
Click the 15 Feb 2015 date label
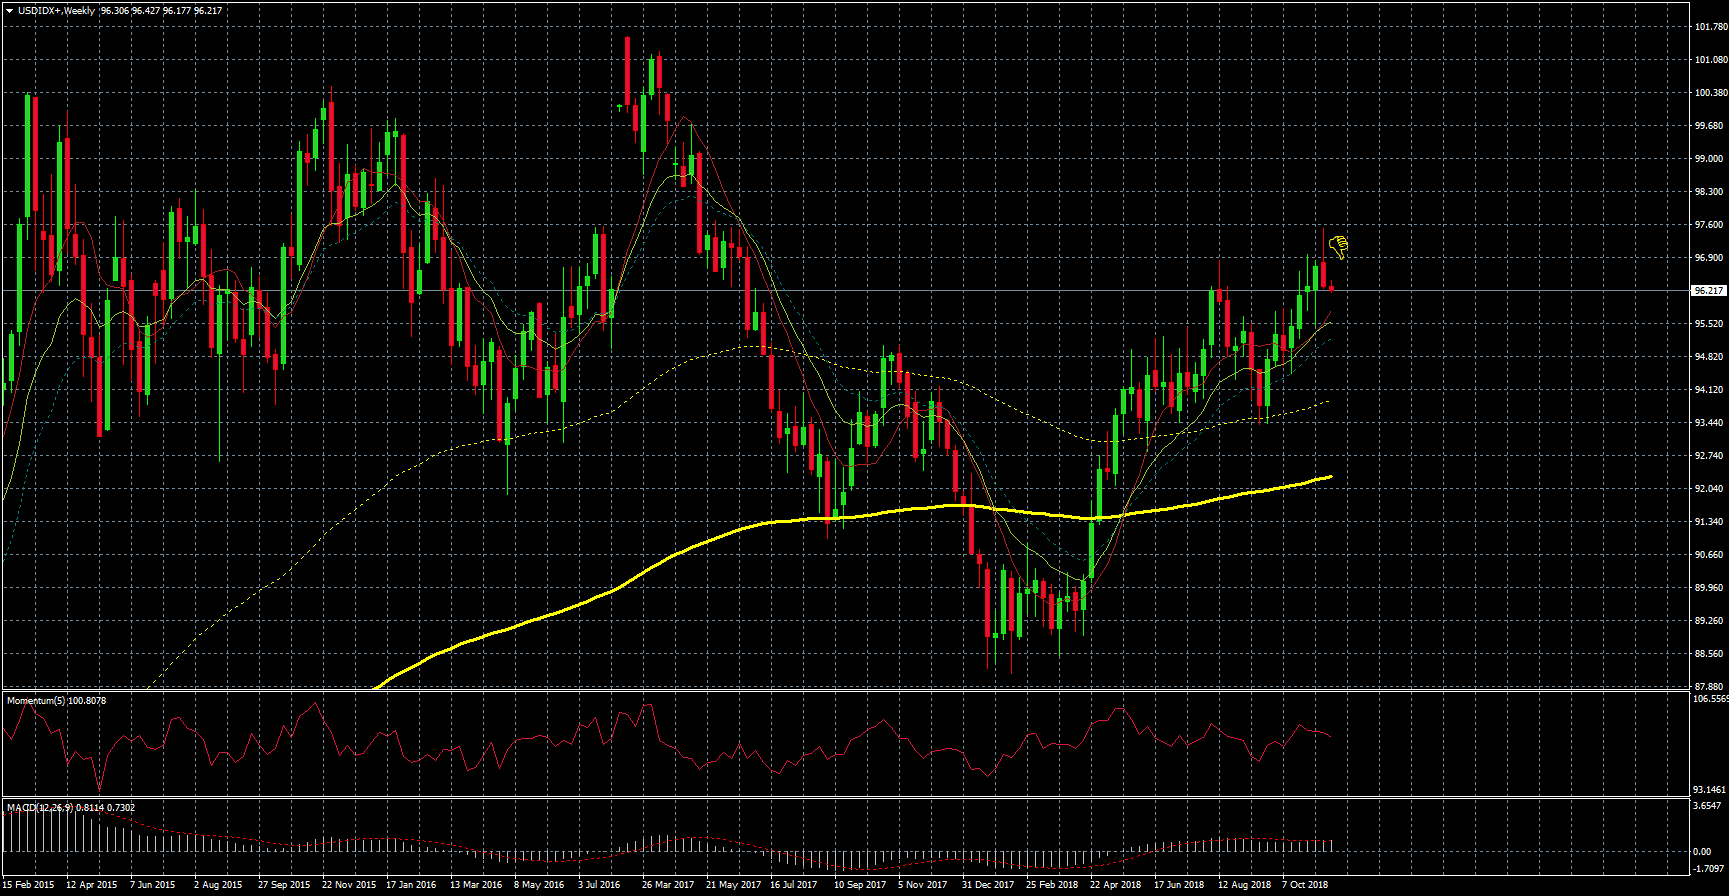(x=29, y=885)
